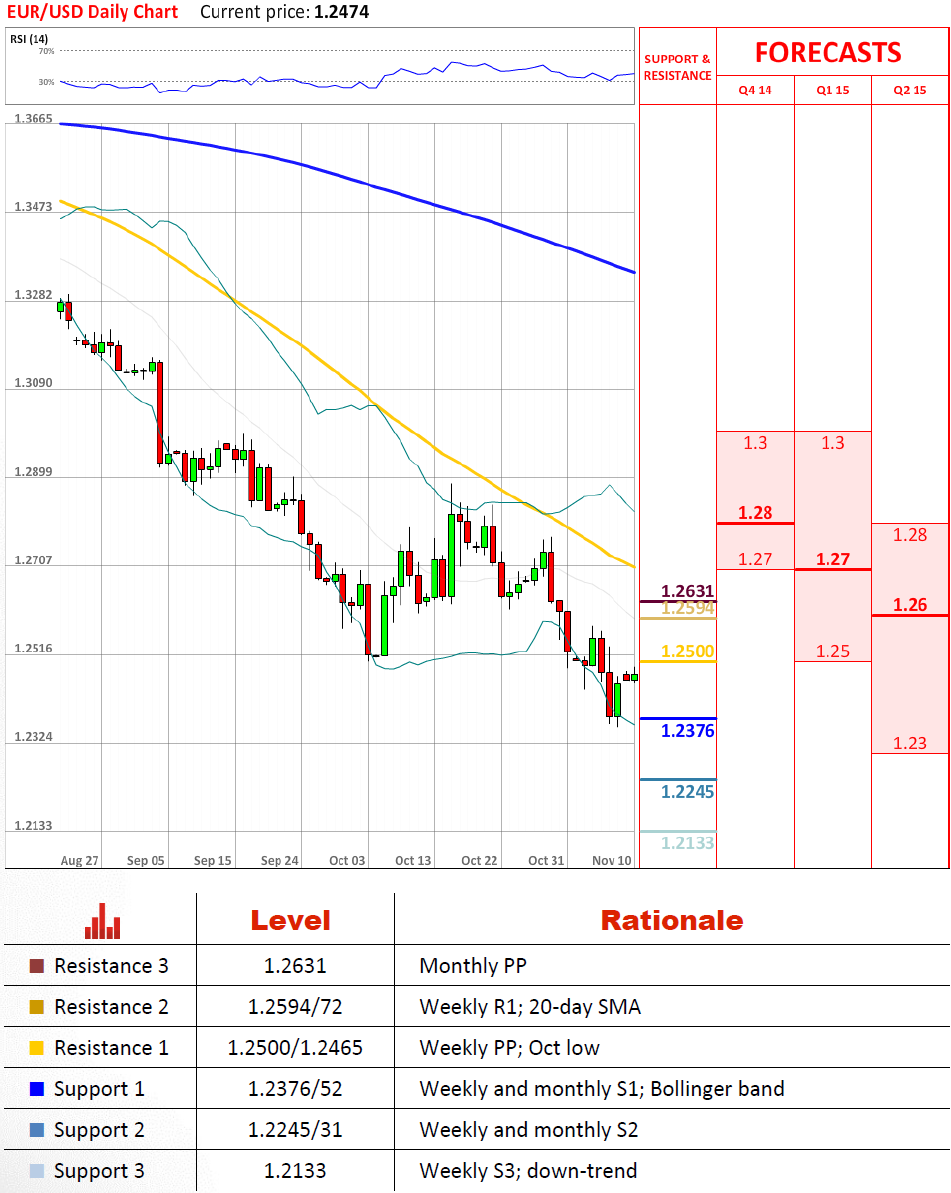Click 'Weekly S3; down-trend' rationale
Image resolution: width=951 pixels, height=1193 pixels.
[x=528, y=1171]
